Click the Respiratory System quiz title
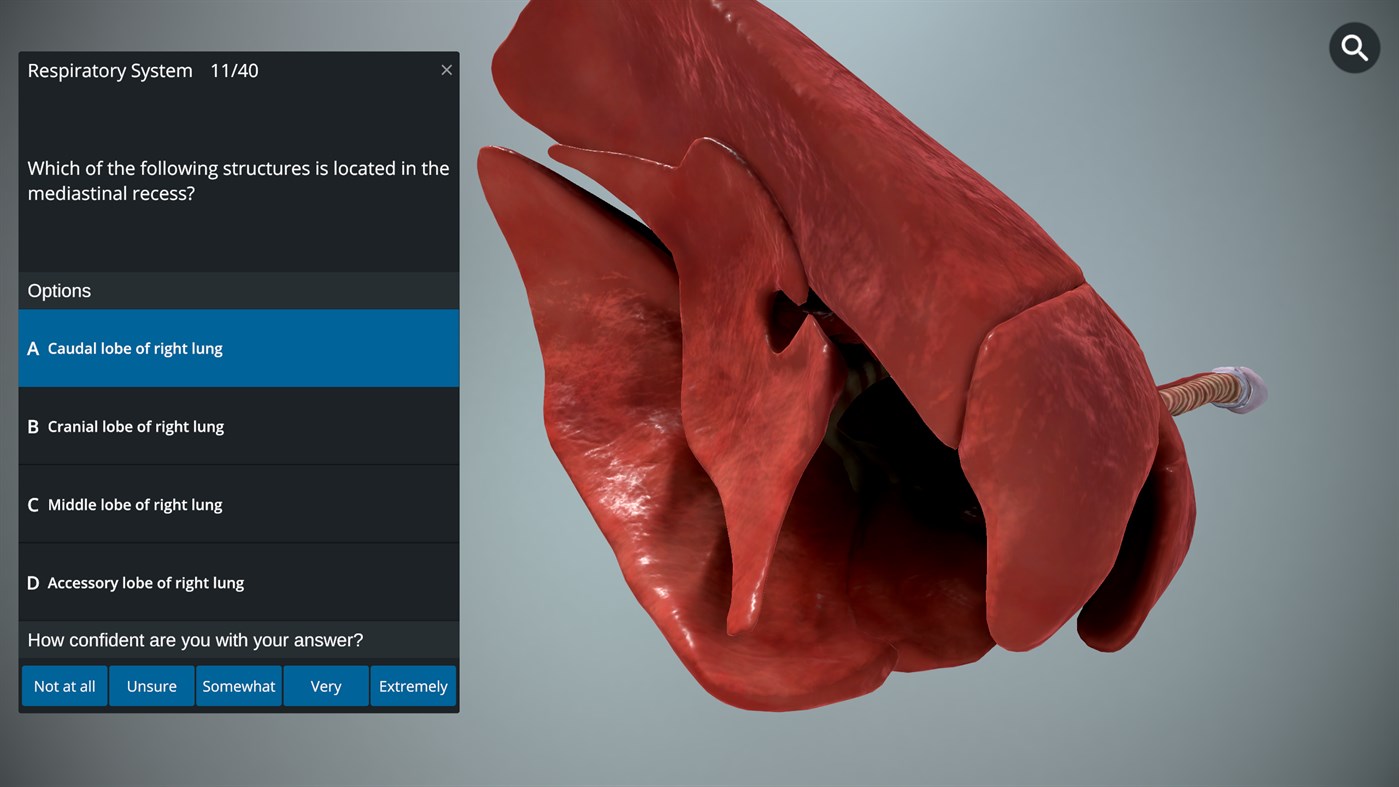This screenshot has height=787, width=1399. click(x=110, y=70)
